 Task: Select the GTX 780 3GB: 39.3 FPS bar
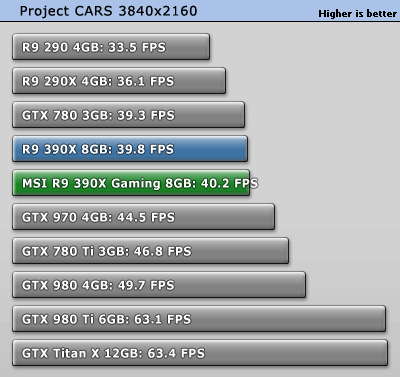128,115
